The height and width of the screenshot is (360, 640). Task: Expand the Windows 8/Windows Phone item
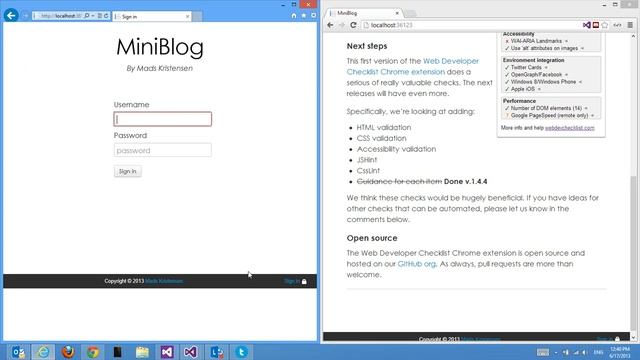[x=580, y=82]
